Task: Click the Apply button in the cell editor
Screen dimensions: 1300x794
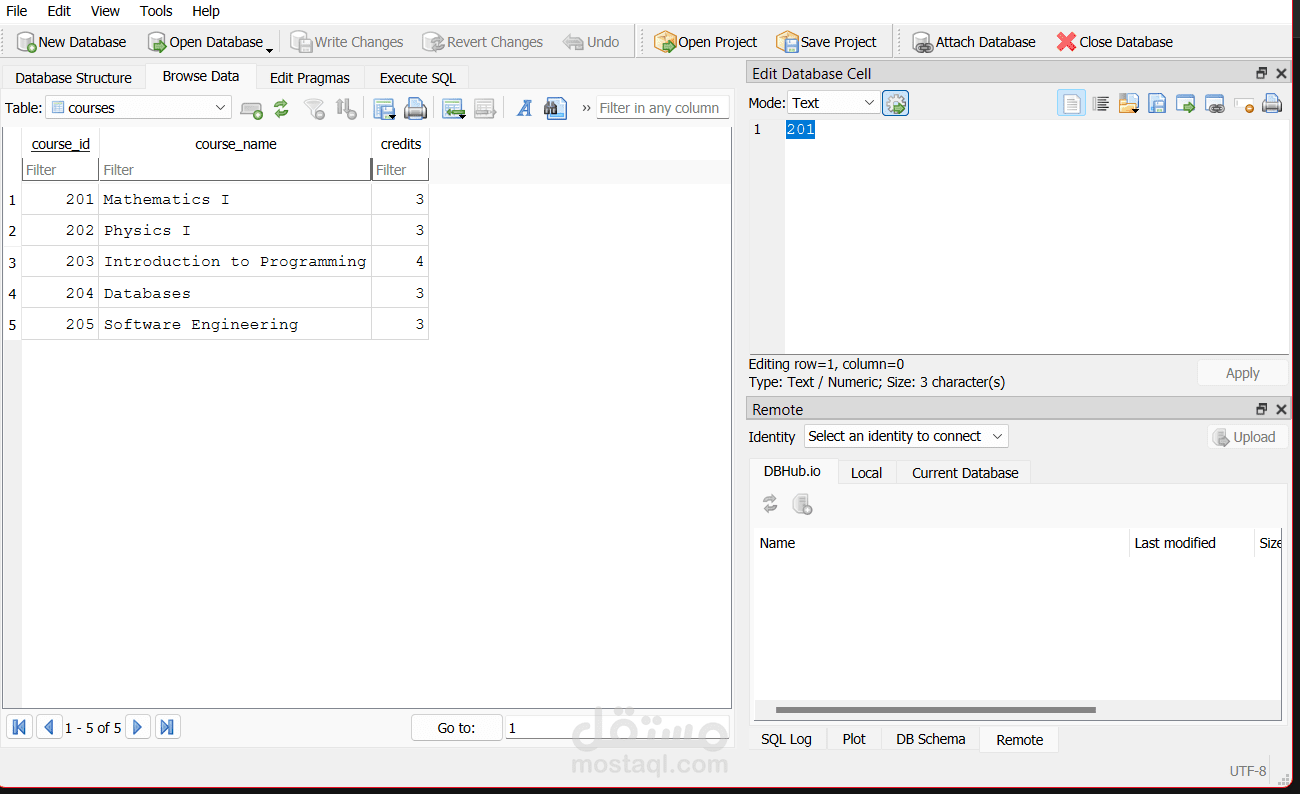Action: click(1242, 373)
